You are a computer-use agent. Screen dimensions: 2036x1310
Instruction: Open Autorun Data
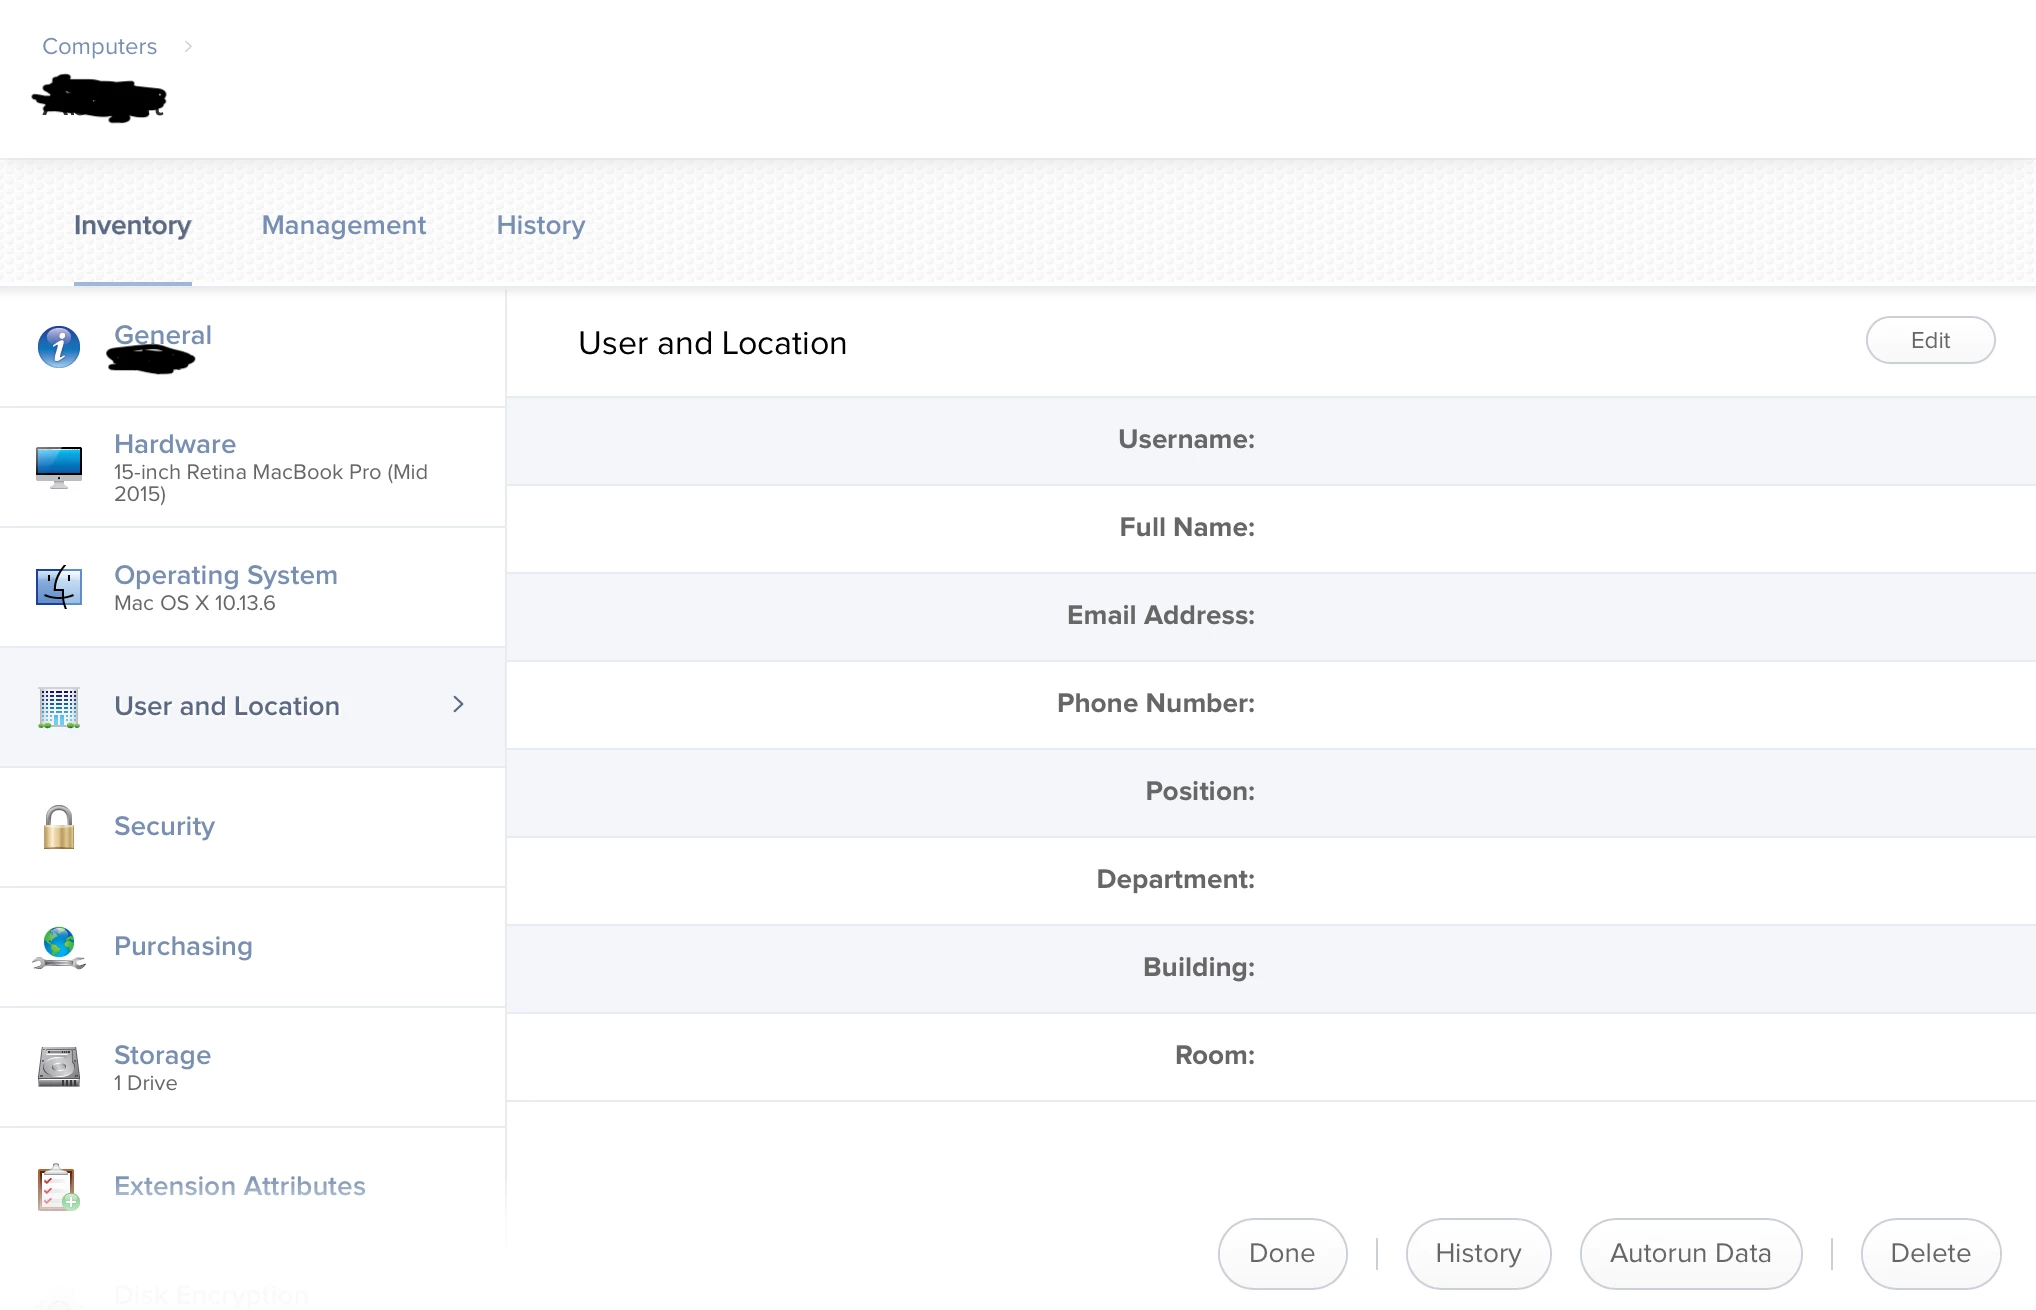click(x=1690, y=1253)
